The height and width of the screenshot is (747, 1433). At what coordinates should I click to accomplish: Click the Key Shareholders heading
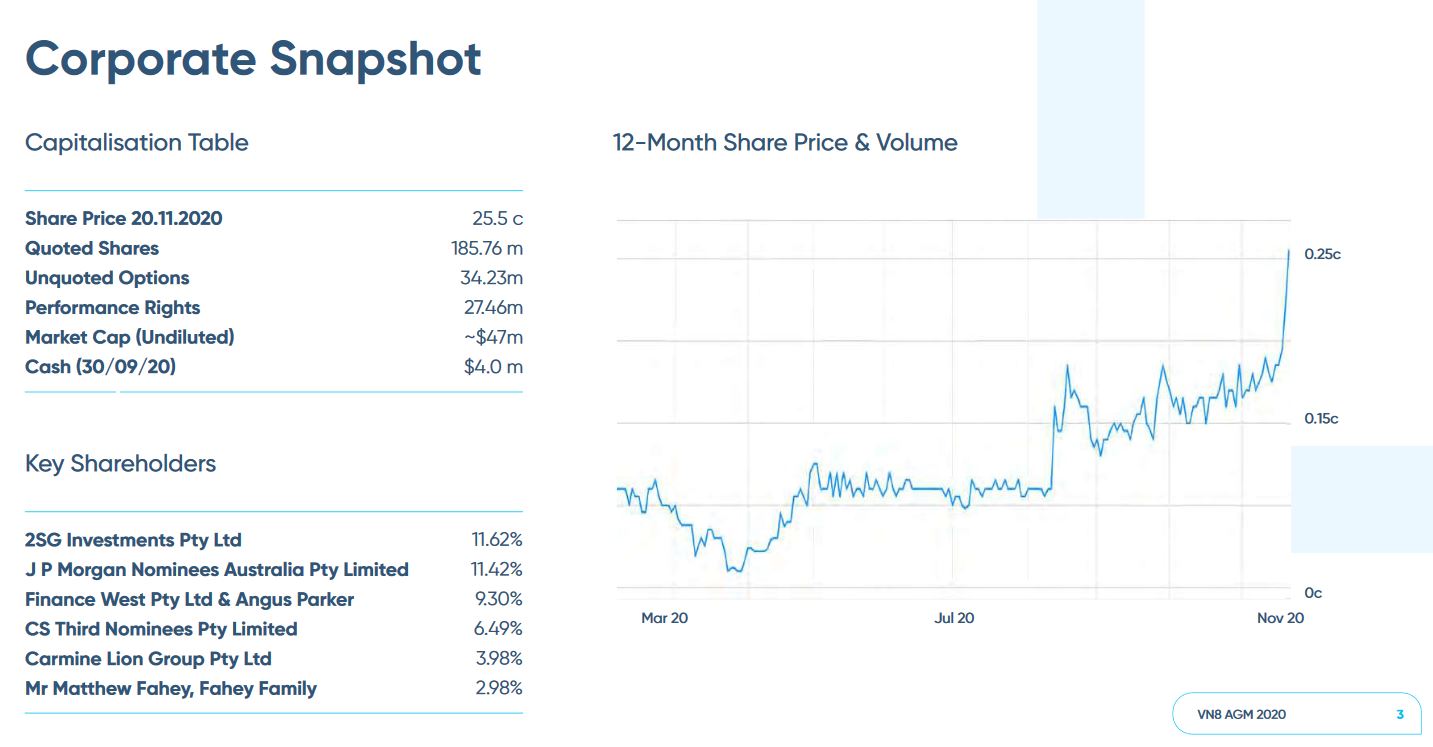coord(120,464)
